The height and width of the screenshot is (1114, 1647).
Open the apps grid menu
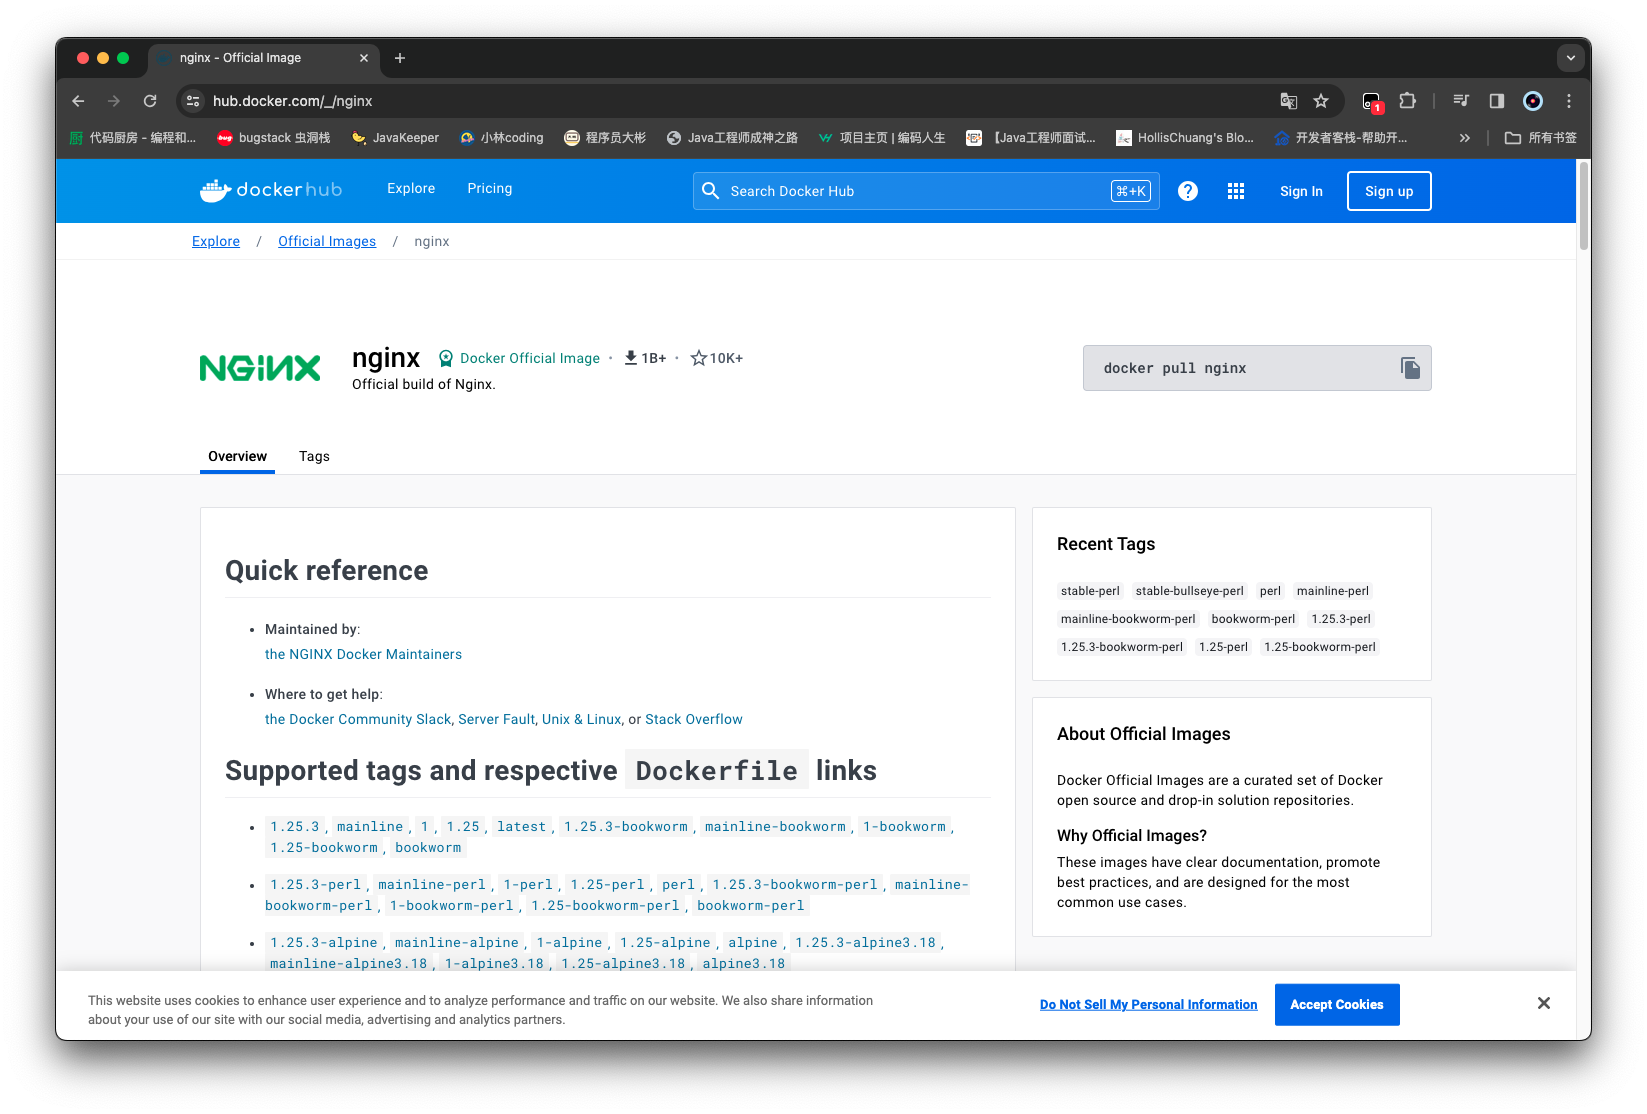click(x=1236, y=191)
